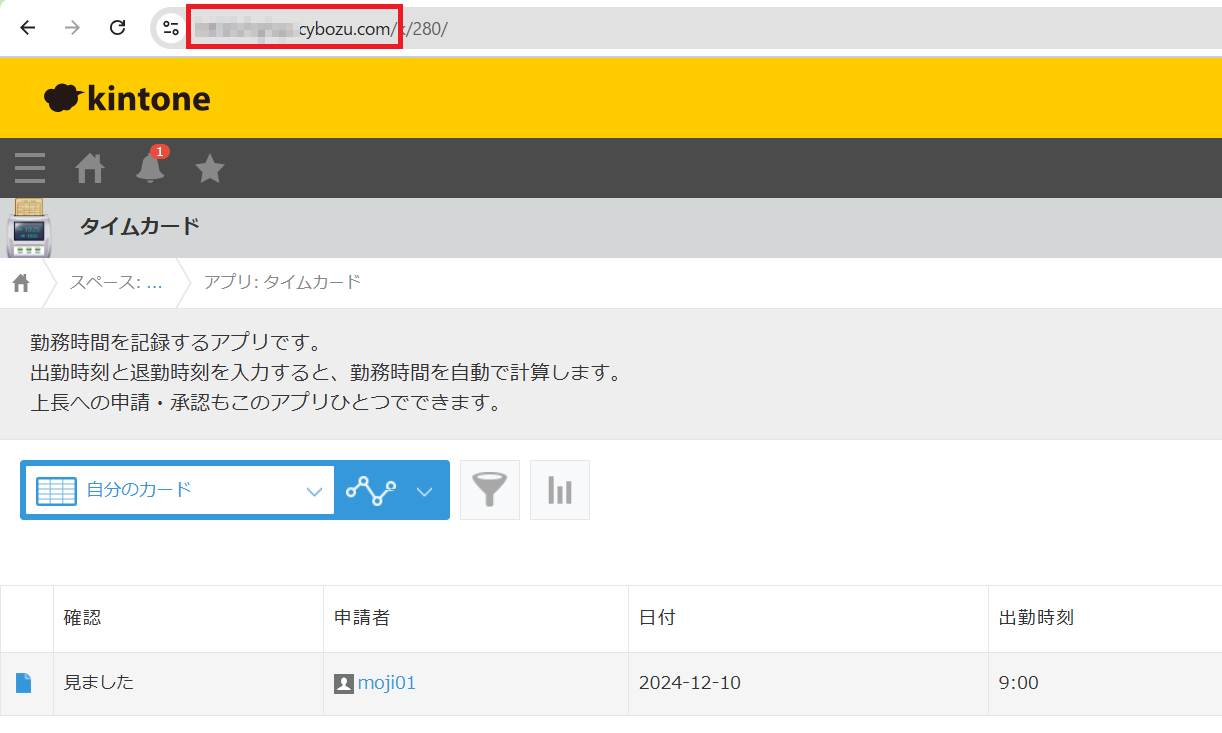
Task: Open the graph/aggregation chart icon
Action: (559, 489)
